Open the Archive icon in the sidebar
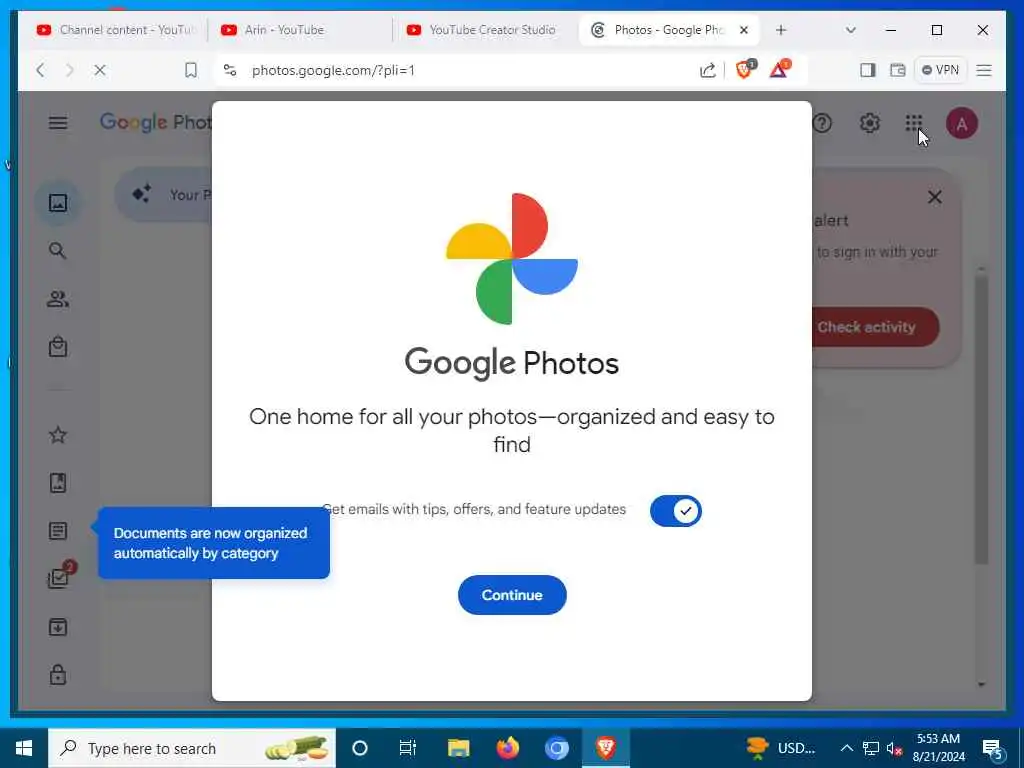 coord(58,627)
